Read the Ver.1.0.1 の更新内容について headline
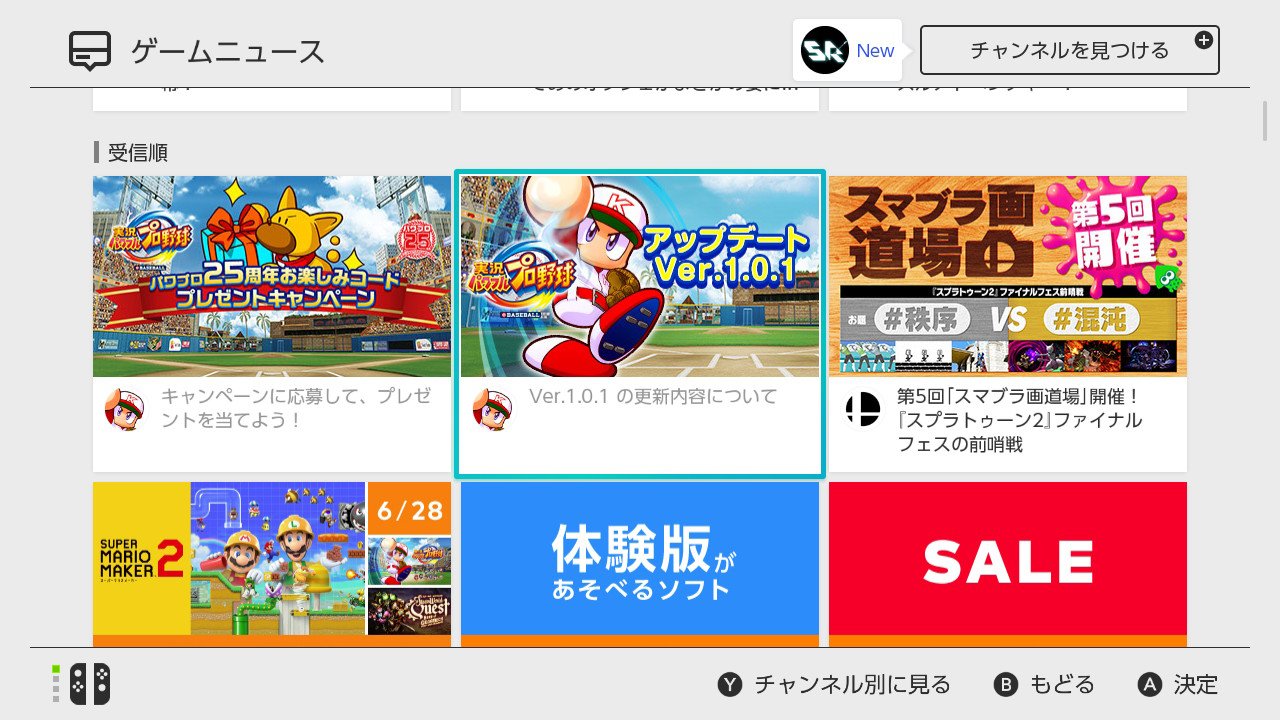 (653, 396)
